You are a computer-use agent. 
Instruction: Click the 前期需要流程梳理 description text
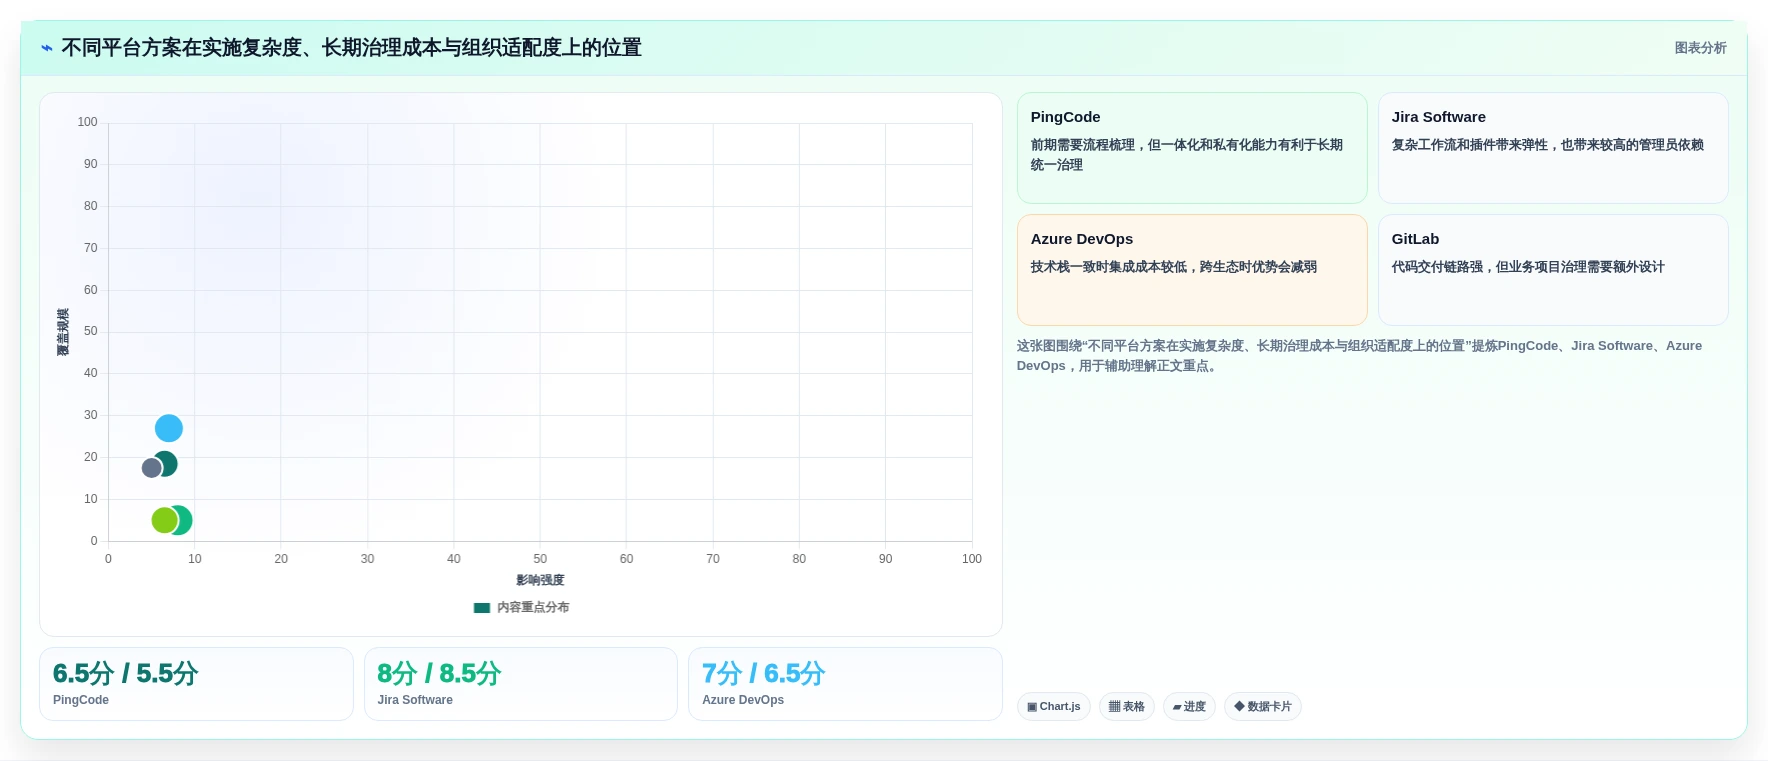[1187, 155]
